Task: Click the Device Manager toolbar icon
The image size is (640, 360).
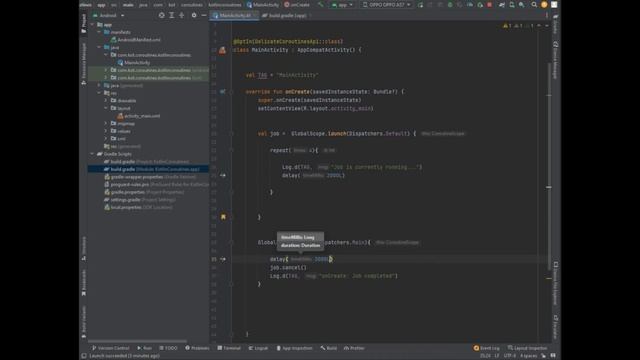Action: 512,5
